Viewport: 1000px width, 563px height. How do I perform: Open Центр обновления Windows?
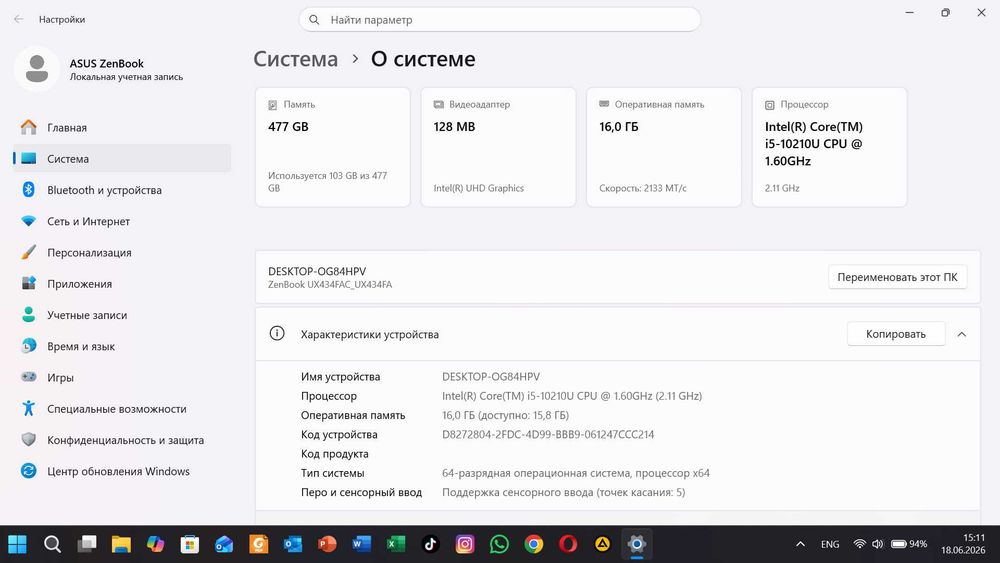click(x=122, y=471)
